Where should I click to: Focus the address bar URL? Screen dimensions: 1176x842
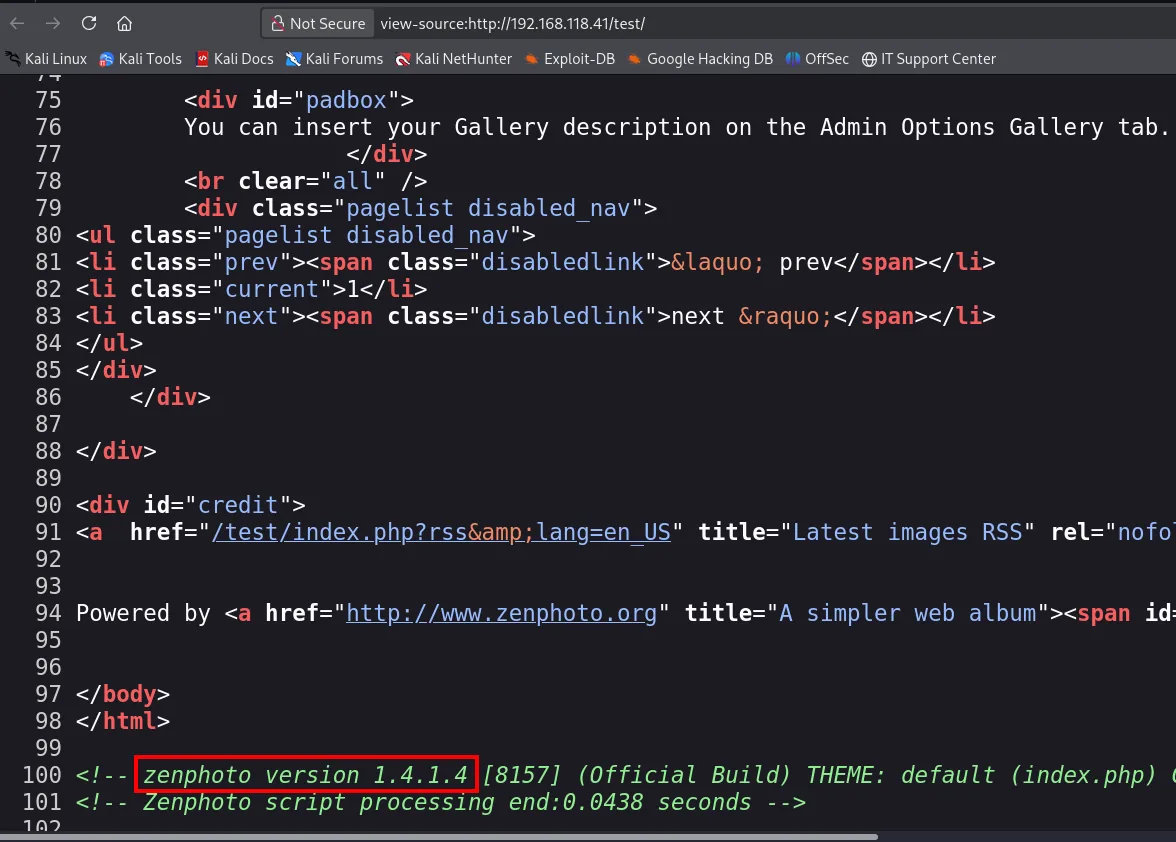[512, 24]
